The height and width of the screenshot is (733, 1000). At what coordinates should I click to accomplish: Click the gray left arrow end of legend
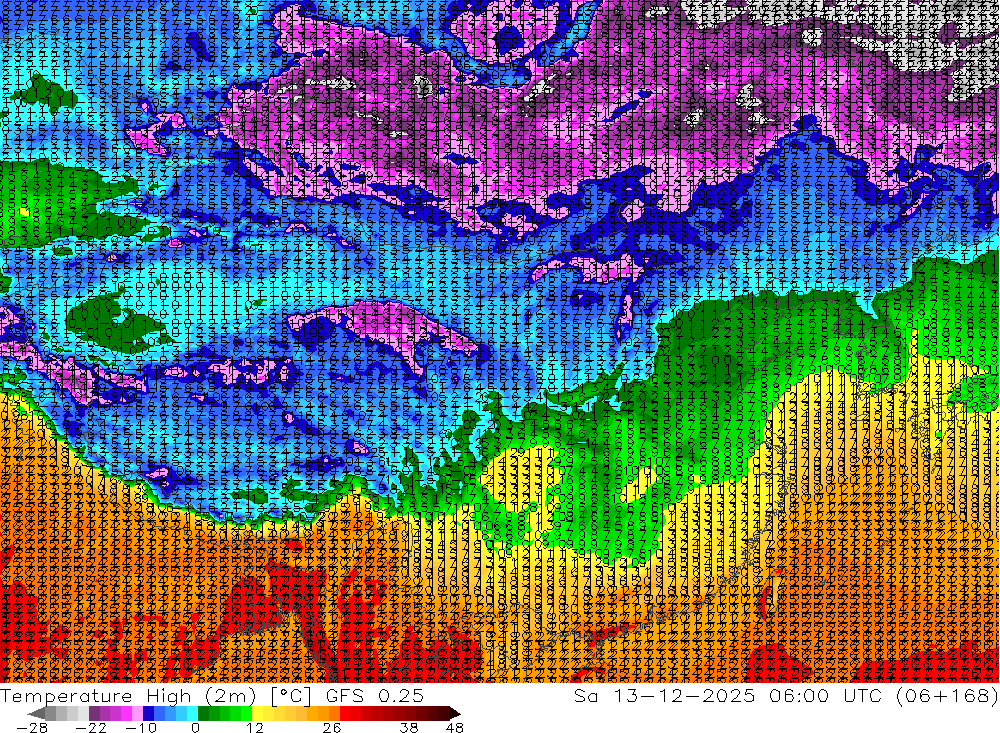tap(36, 713)
